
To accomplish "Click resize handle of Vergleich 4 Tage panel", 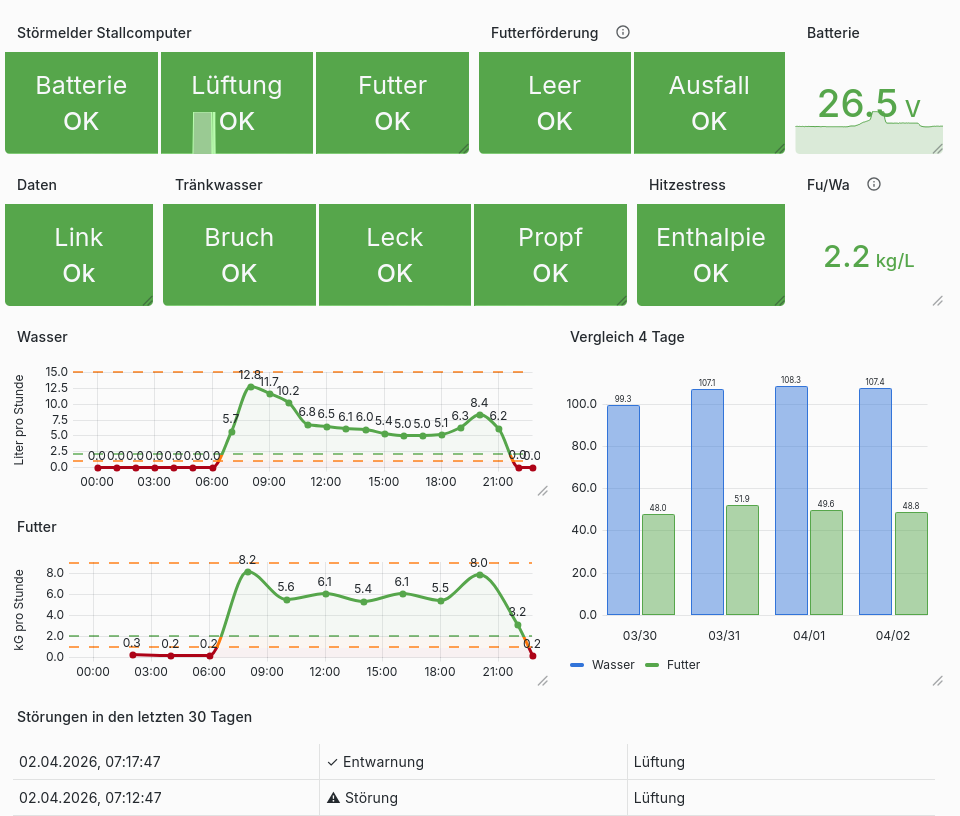I will pos(937,680).
